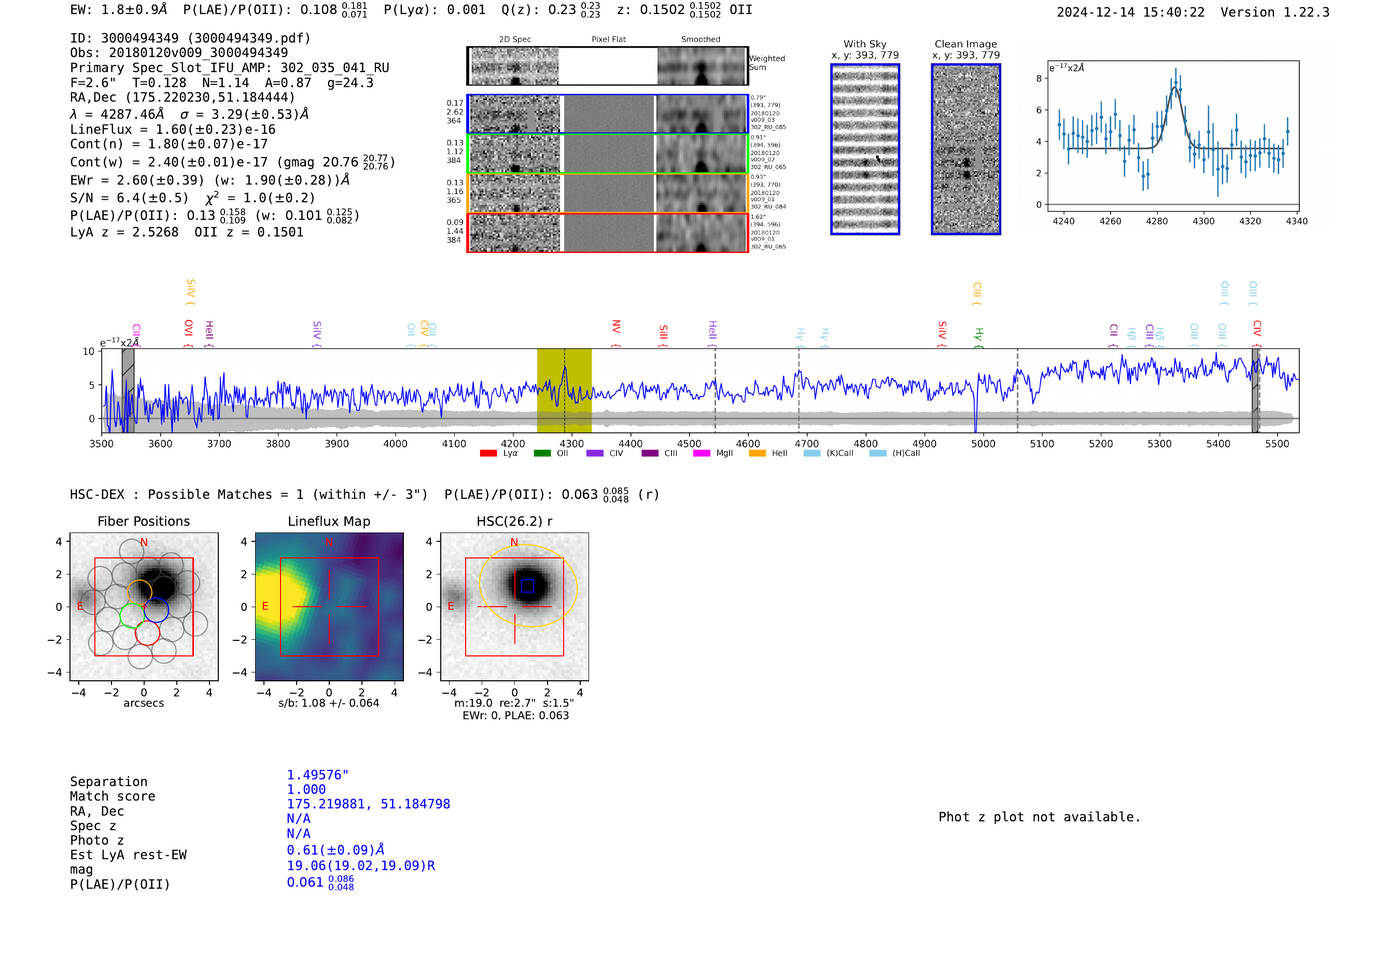The height and width of the screenshot is (953, 1400).
Task: Click the gray hatched band near 5460 Å
Action: click(1254, 390)
